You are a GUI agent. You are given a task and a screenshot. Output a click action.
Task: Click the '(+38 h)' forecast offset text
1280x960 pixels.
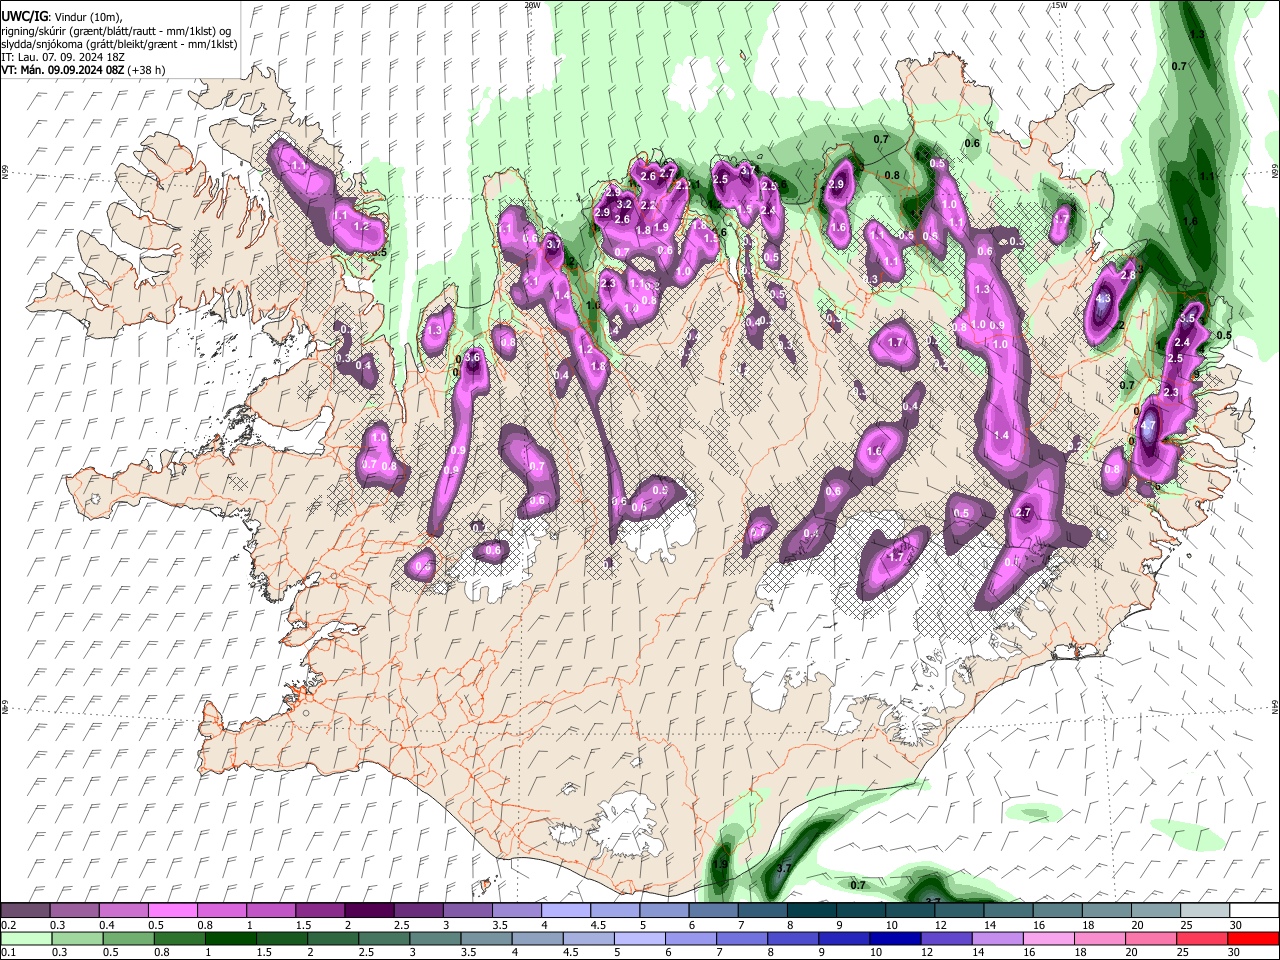147,70
